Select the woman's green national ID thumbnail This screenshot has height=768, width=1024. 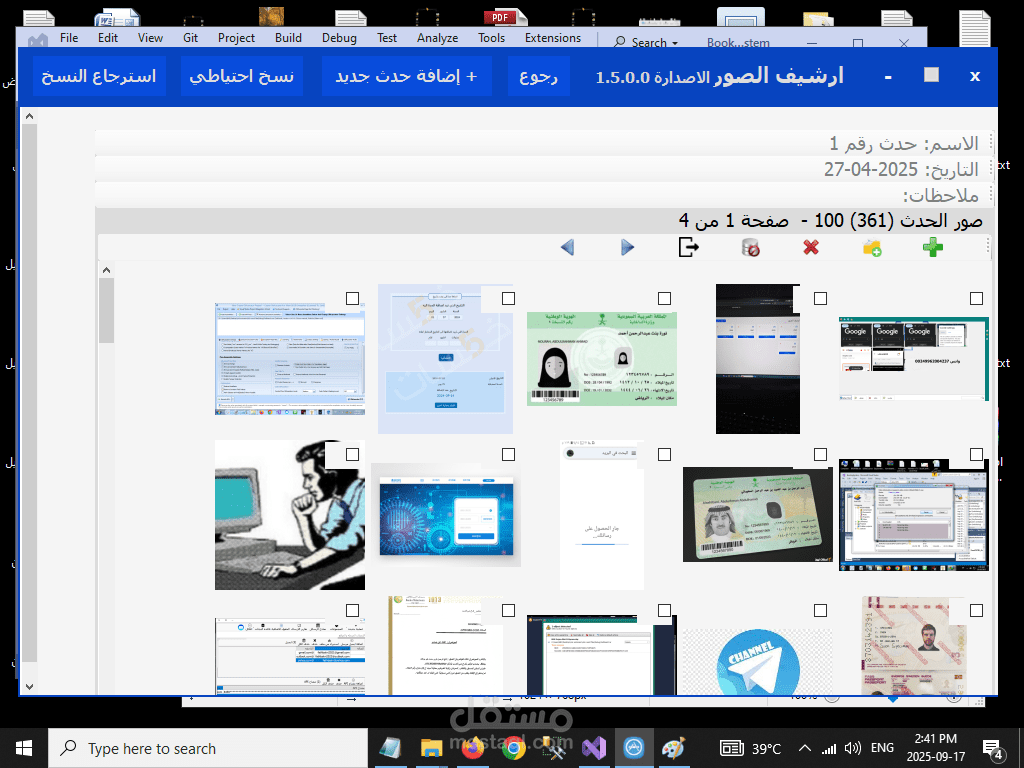point(601,359)
